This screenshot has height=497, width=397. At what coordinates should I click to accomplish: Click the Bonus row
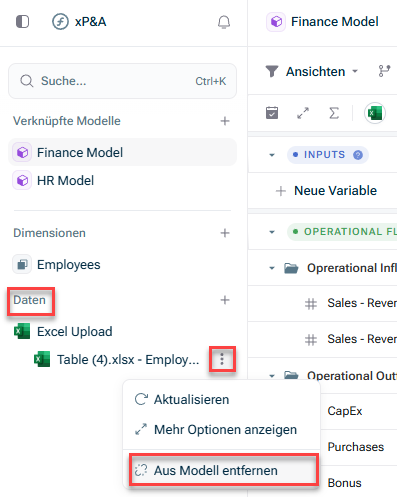pyautogui.click(x=359, y=482)
